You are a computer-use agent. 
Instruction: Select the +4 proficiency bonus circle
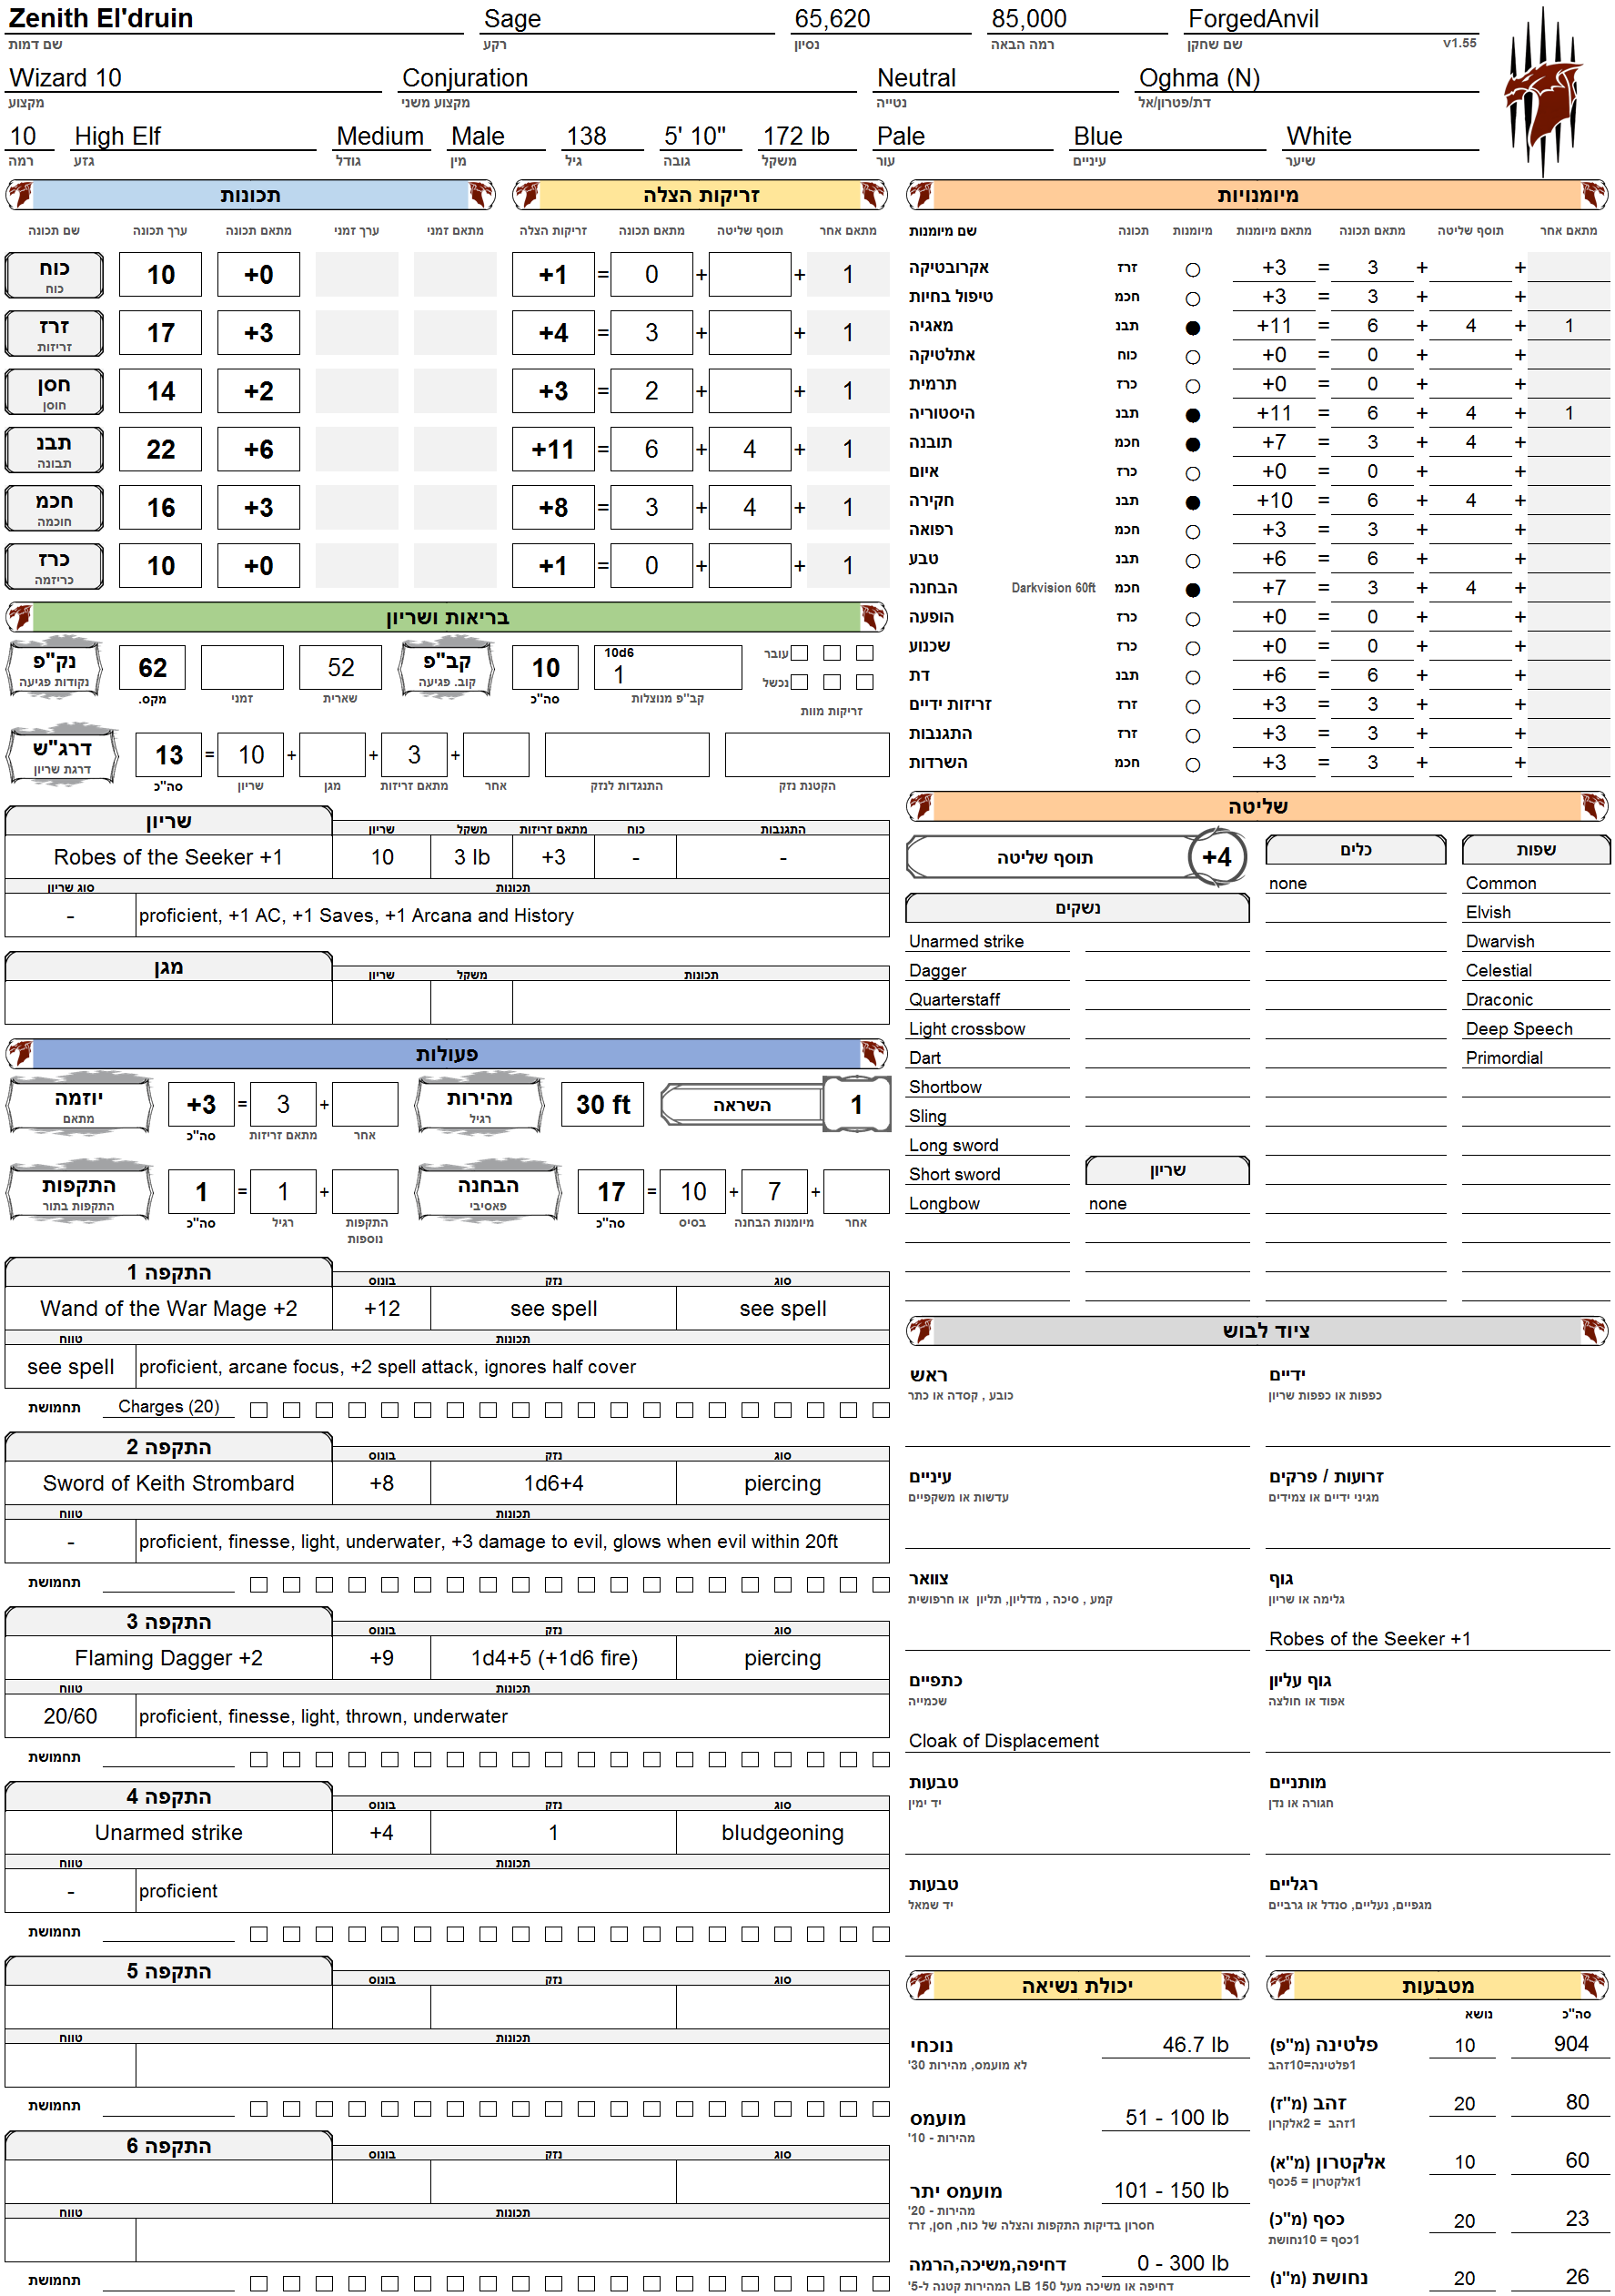point(1216,857)
